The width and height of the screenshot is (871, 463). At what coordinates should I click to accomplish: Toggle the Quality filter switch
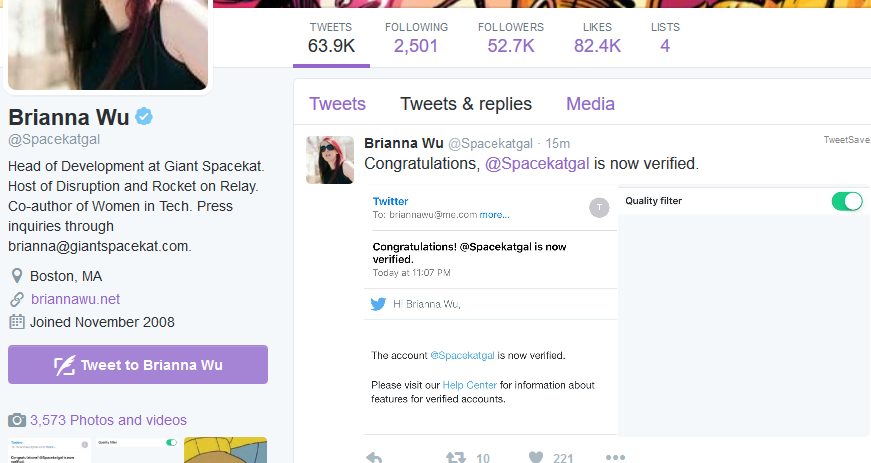[847, 201]
